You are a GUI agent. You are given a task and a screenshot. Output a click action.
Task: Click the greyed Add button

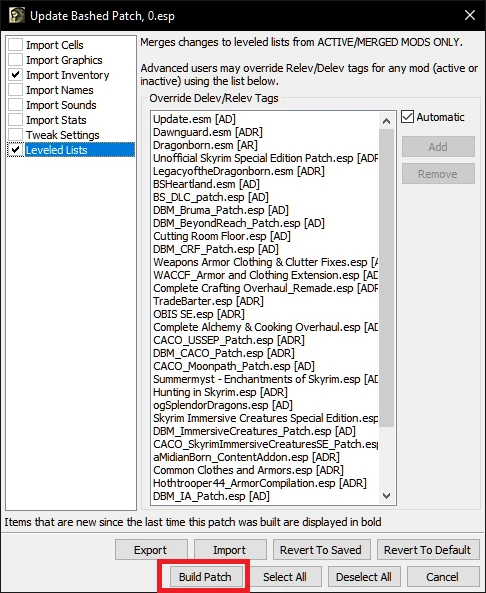(x=438, y=147)
